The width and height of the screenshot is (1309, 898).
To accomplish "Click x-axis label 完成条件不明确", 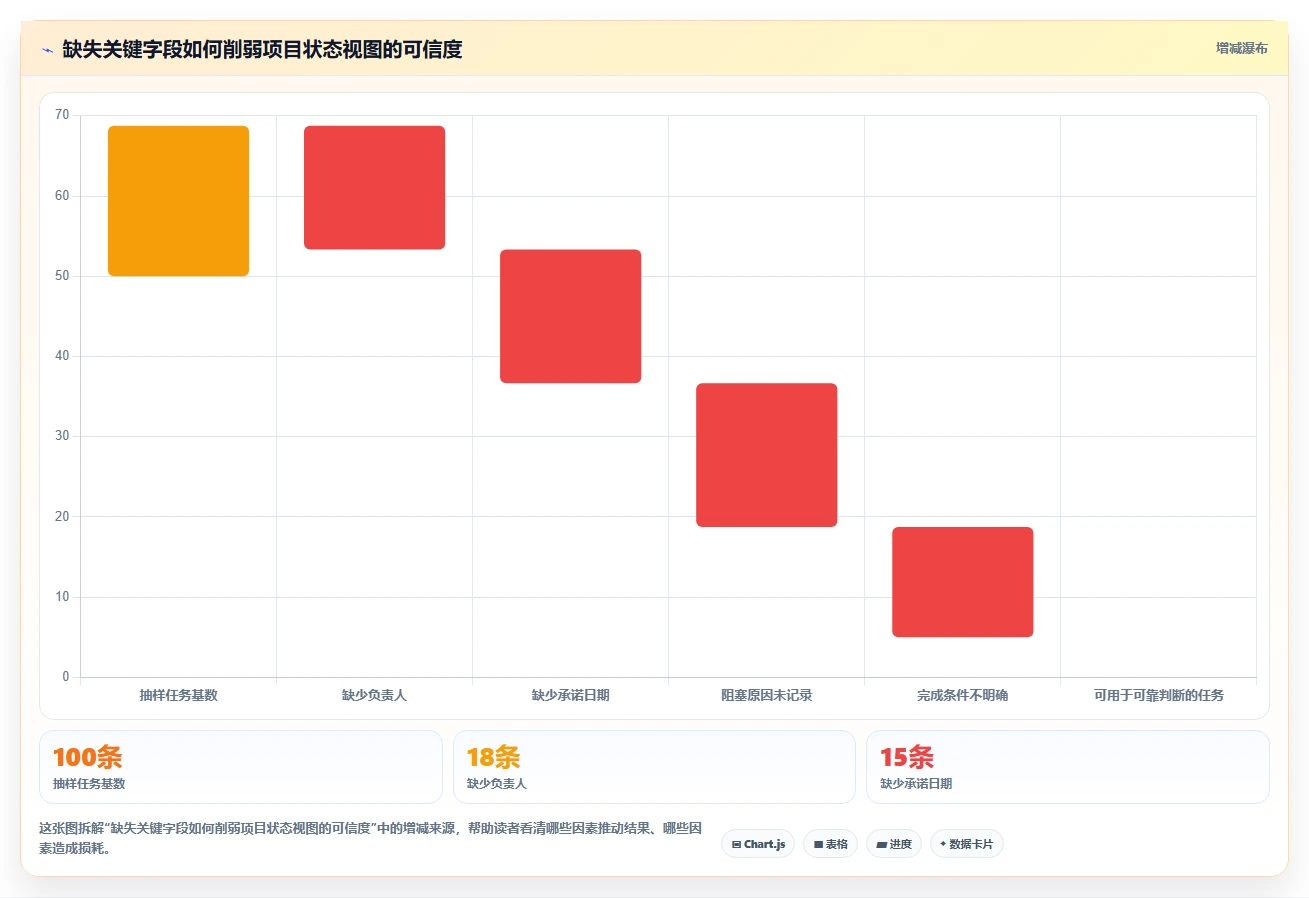I will (962, 695).
